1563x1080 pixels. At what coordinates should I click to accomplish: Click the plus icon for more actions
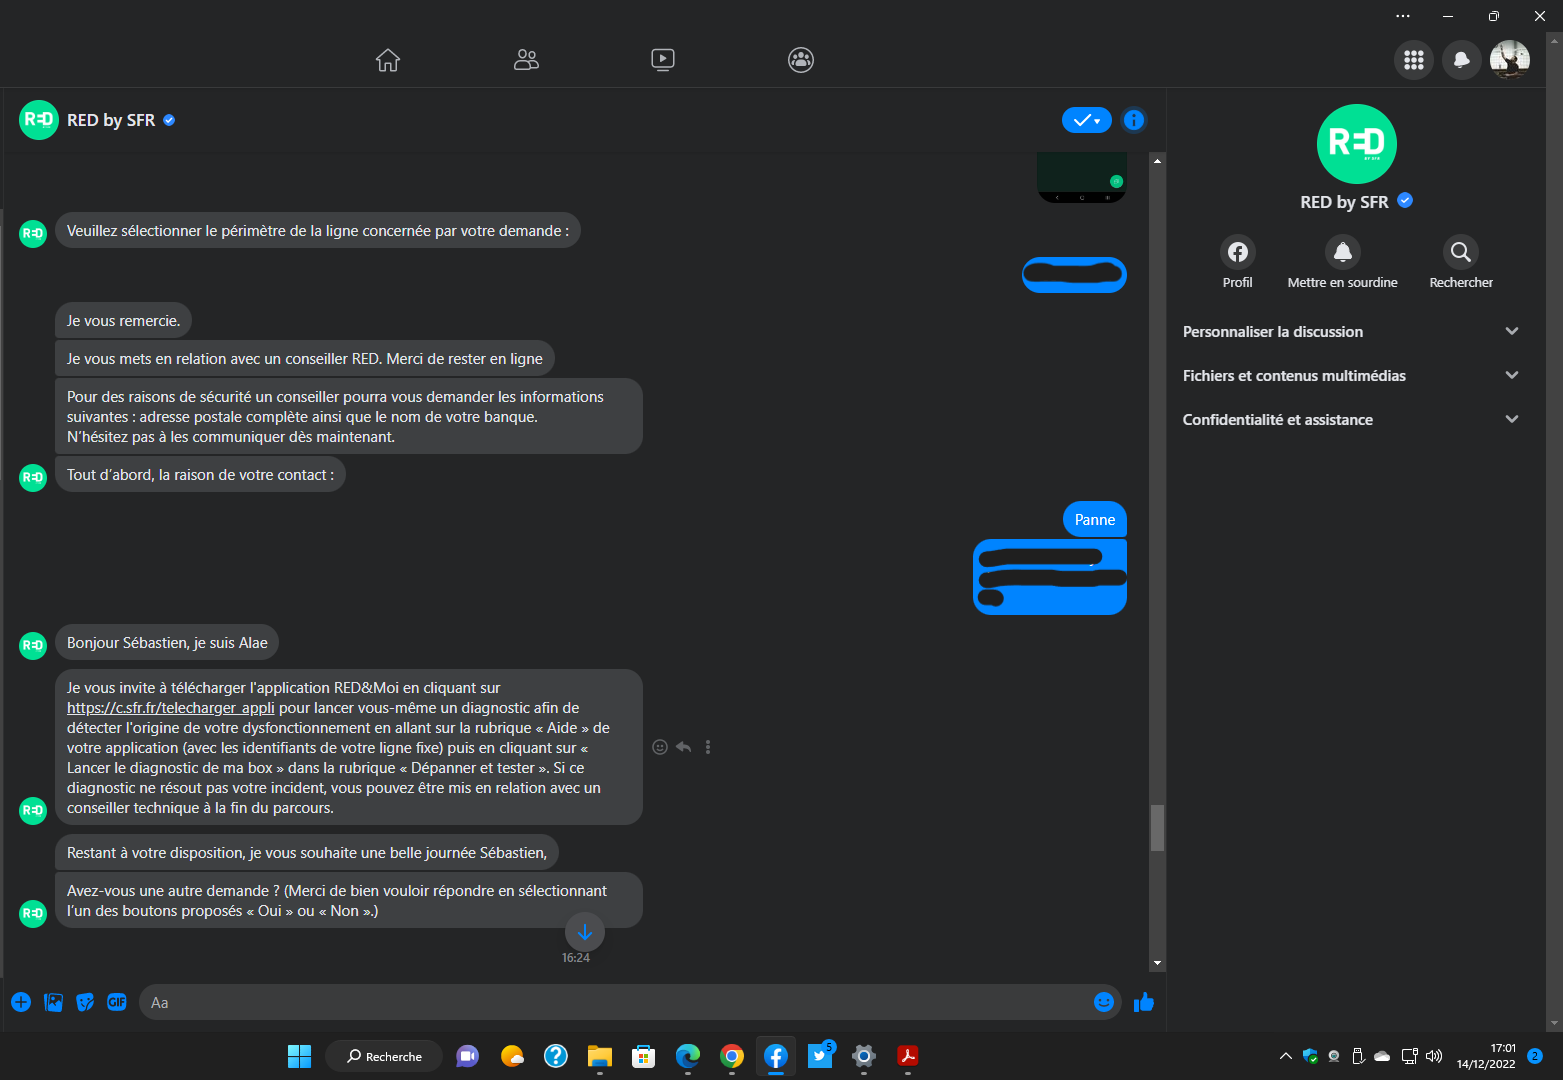pyautogui.click(x=21, y=1002)
